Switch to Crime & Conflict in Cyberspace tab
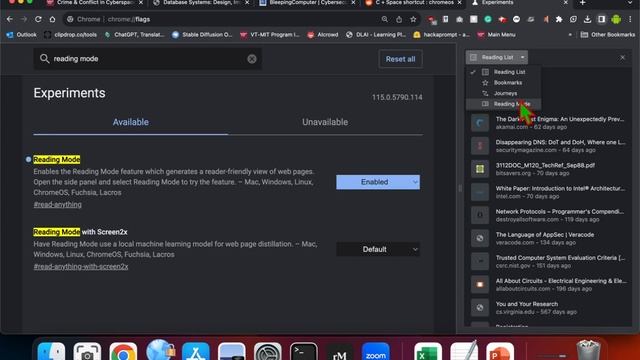Viewport: 640px width, 360px height. 95,3
